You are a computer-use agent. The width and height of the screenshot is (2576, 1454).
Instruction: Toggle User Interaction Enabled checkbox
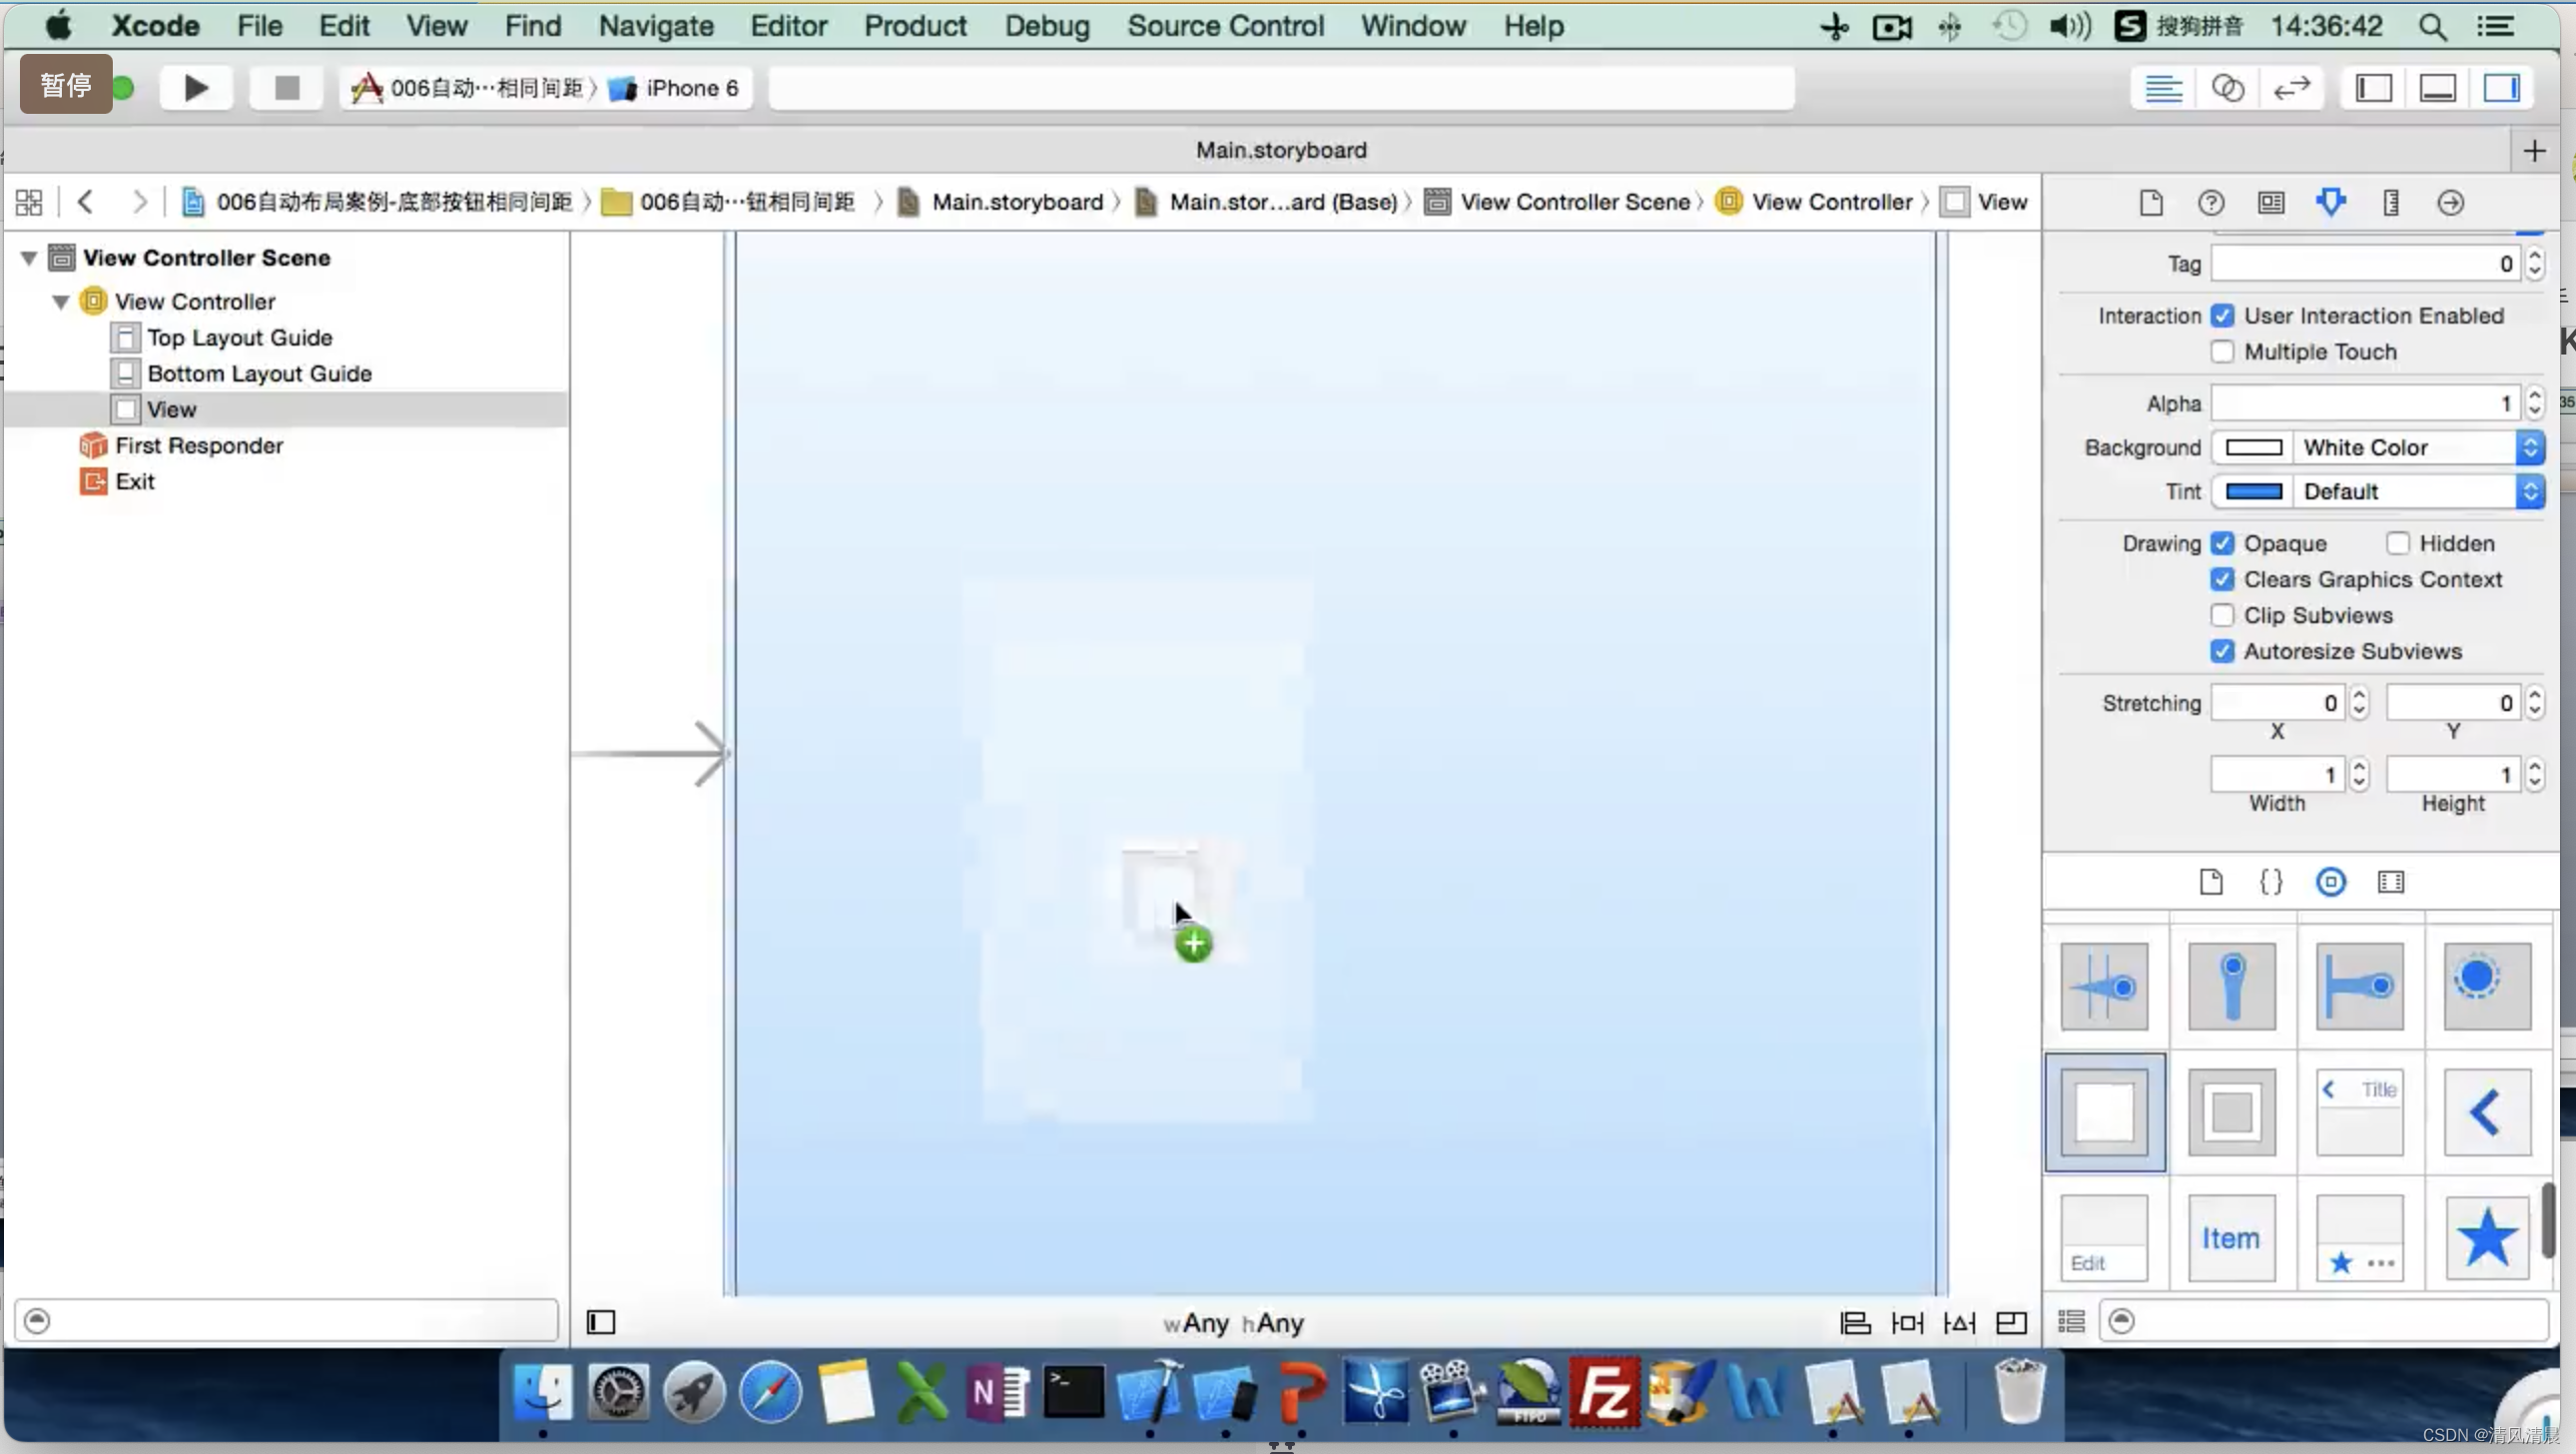tap(2223, 315)
